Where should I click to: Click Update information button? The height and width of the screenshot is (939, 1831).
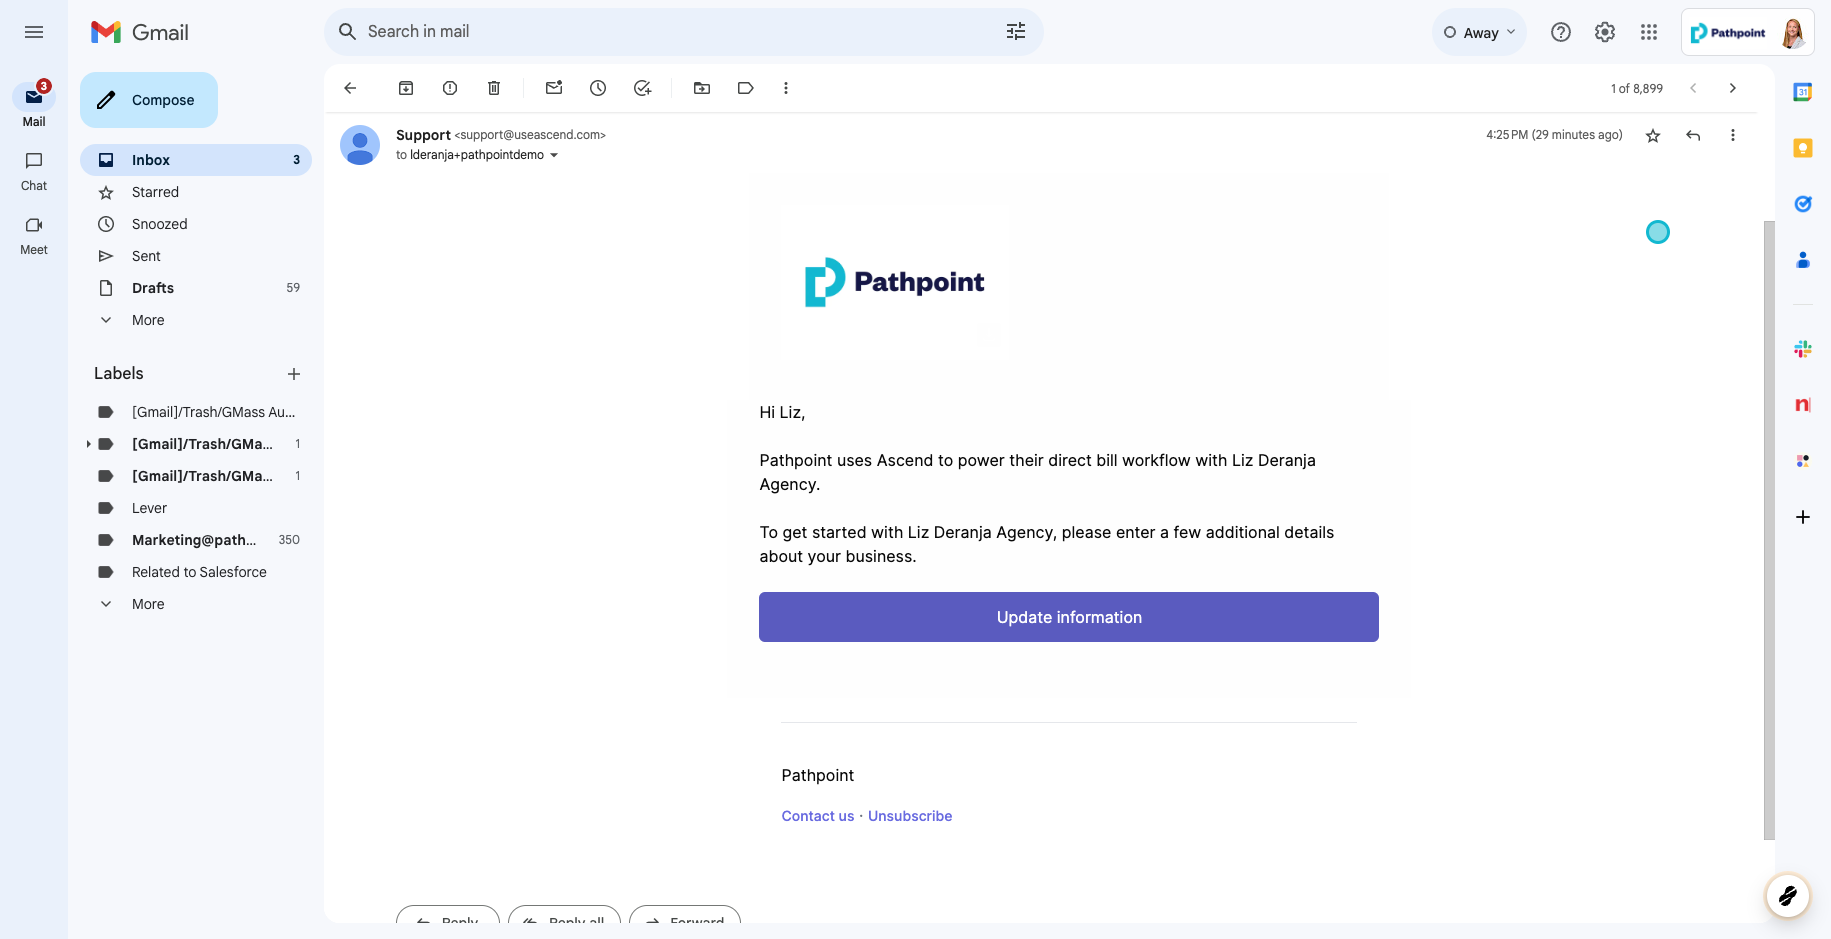point(1068,617)
